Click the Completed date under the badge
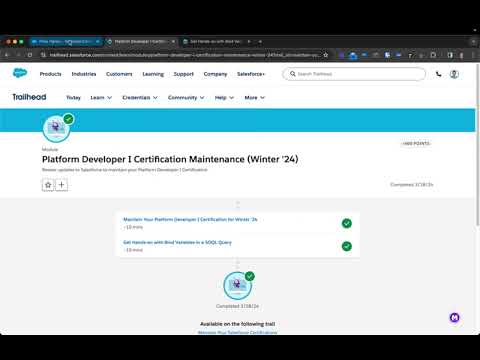Screen dimensions: 480x360 pos(237,306)
